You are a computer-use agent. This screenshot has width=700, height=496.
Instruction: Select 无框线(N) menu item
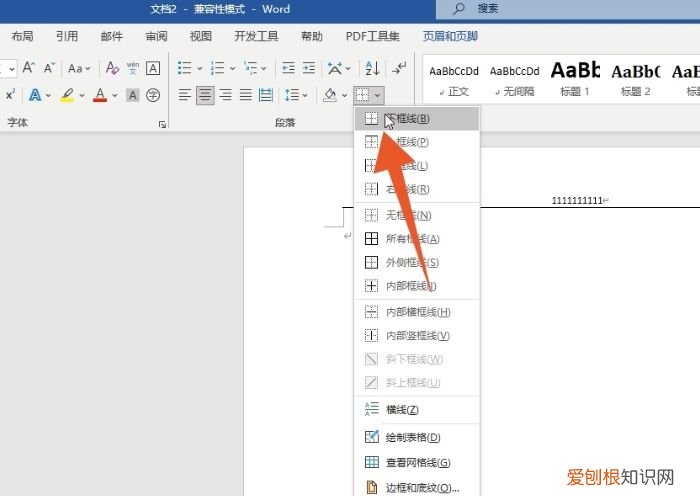coord(417,215)
